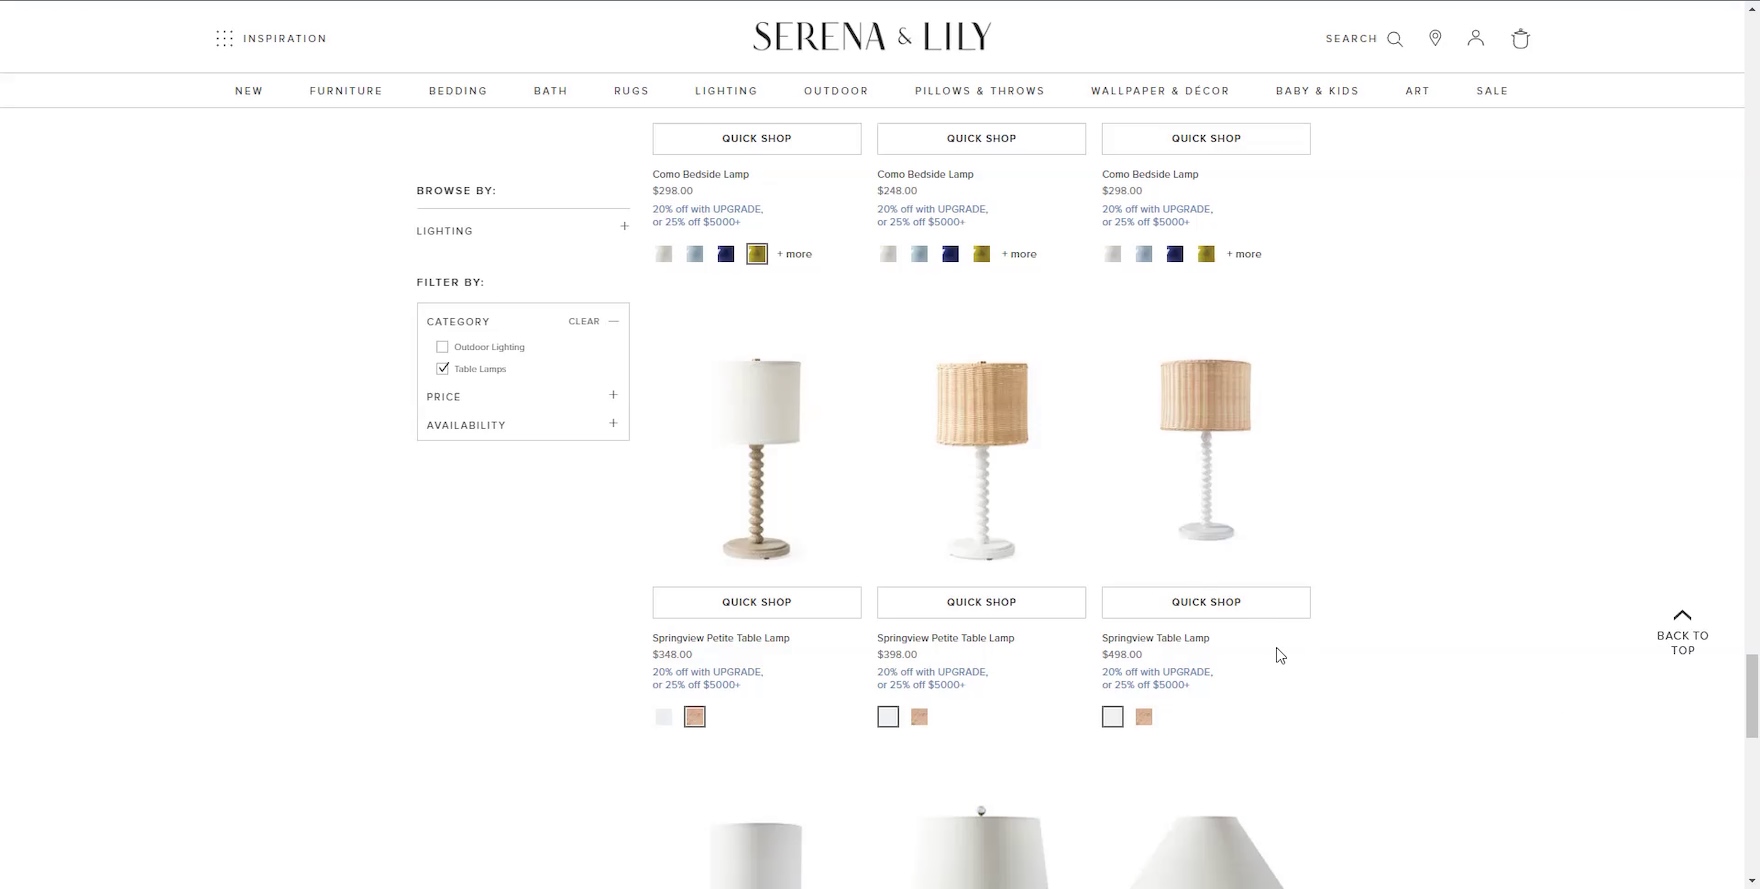
Task: Quick Shop the $498 Springview Table Lamp
Action: point(1205,602)
